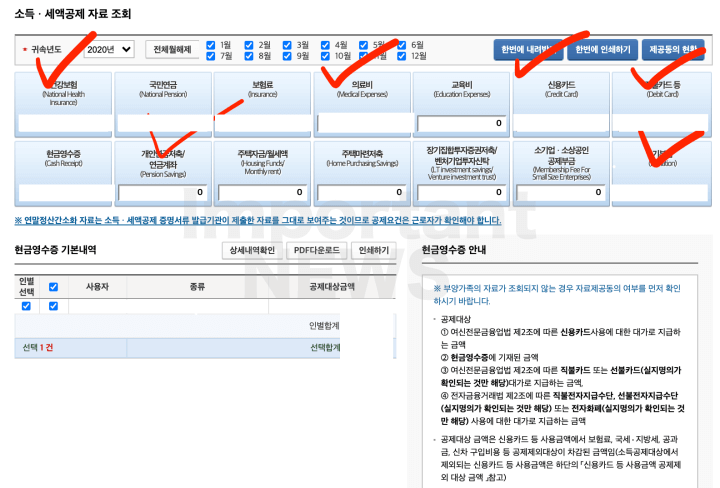Click the 공제대상 bullet heading in guide
This screenshot has height=488, width=720.
456,319
